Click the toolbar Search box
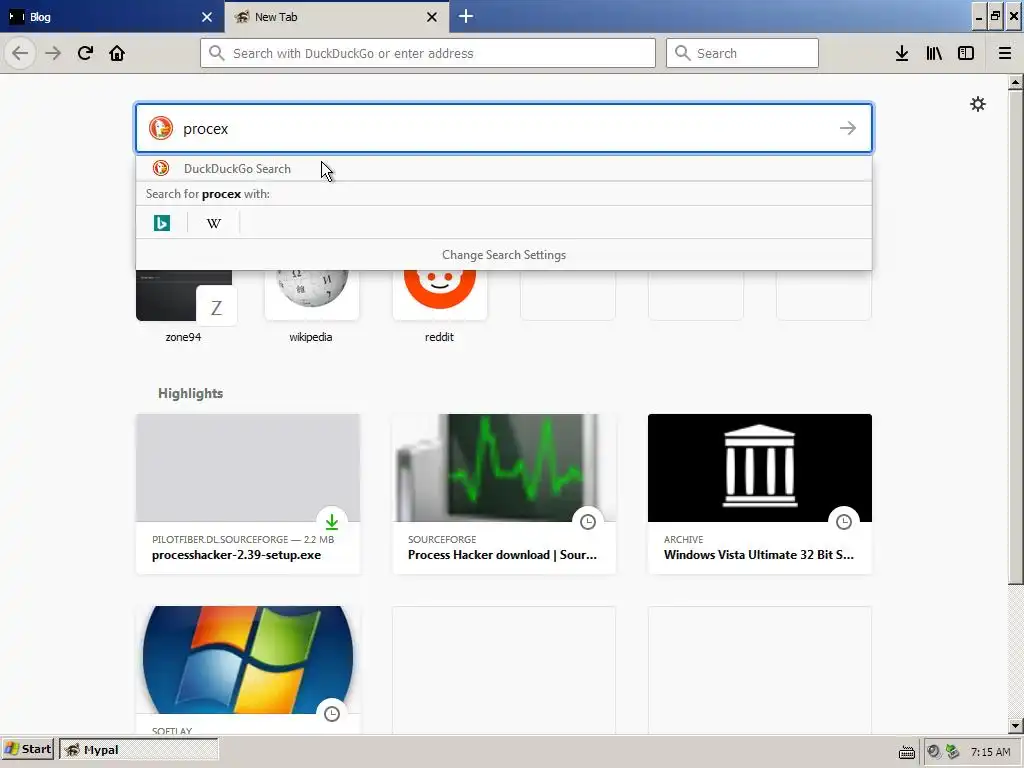This screenshot has width=1024, height=768. tap(742, 53)
